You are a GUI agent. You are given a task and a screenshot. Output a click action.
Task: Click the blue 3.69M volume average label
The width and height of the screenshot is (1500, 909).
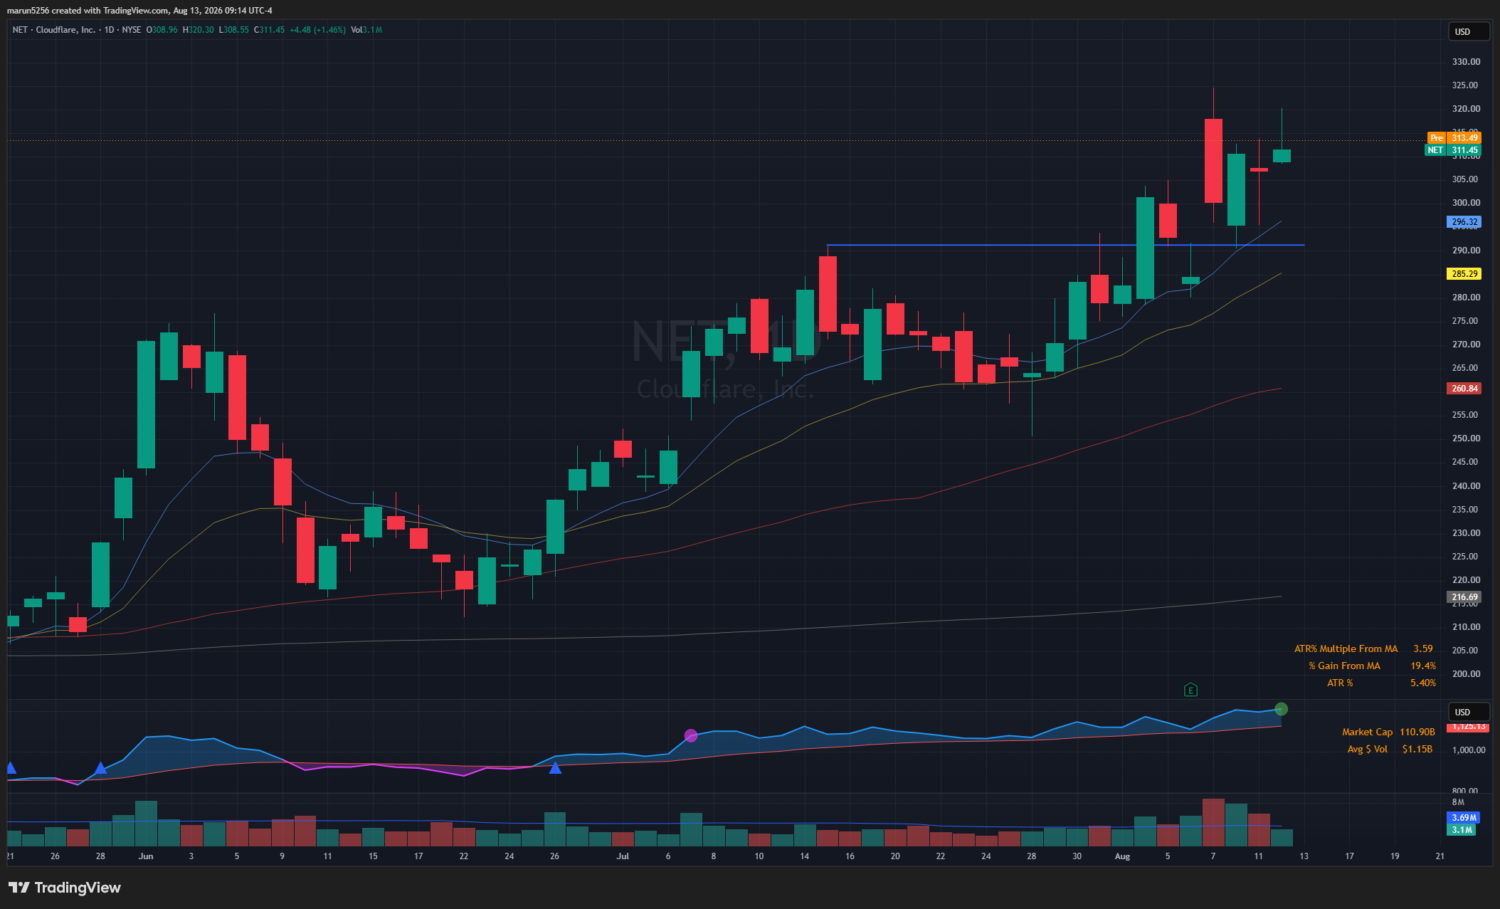[1463, 818]
